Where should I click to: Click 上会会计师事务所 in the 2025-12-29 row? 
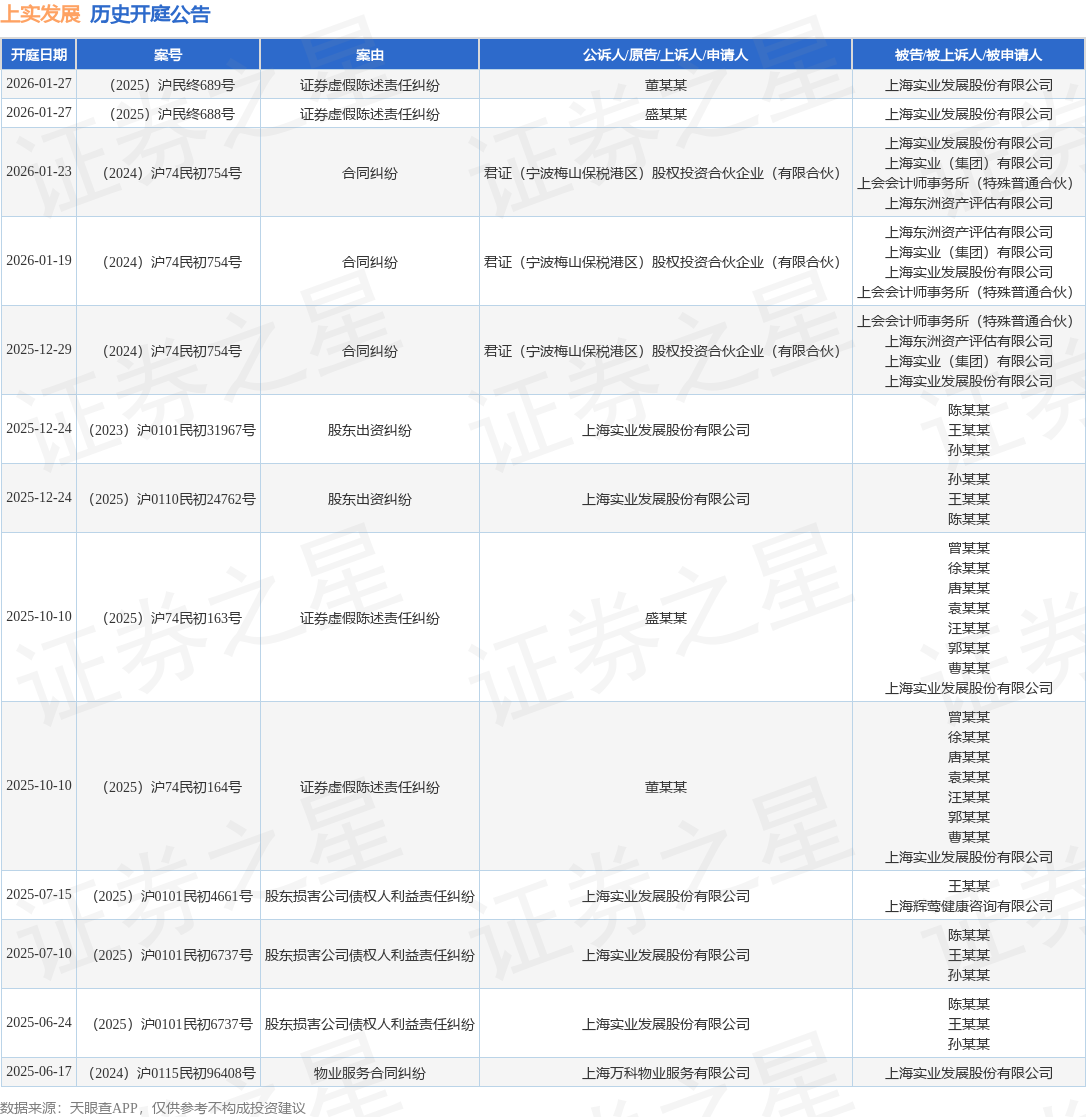point(968,321)
